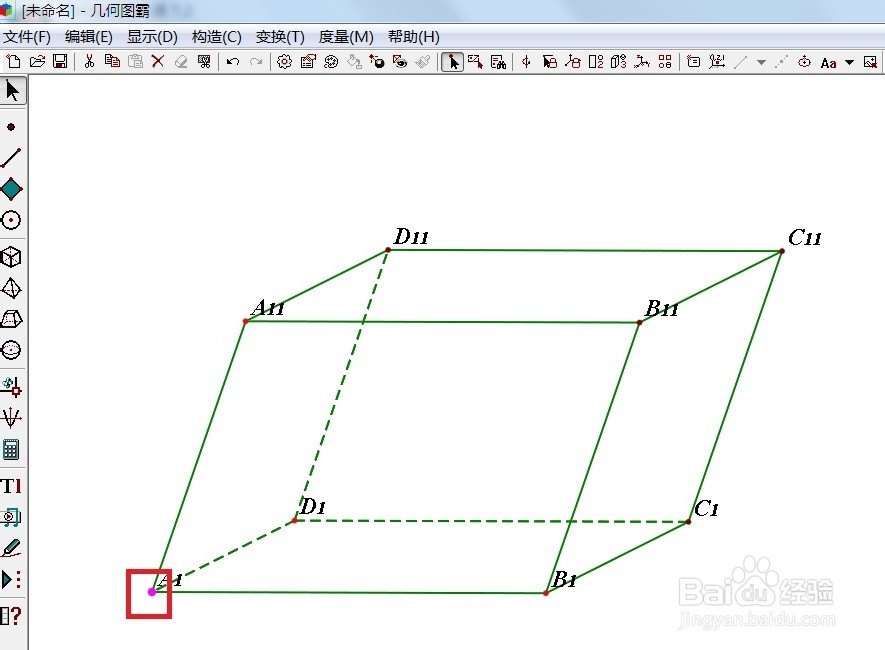
Task: Click the XYZ coordinate toolbar icon
Action: click(717, 61)
